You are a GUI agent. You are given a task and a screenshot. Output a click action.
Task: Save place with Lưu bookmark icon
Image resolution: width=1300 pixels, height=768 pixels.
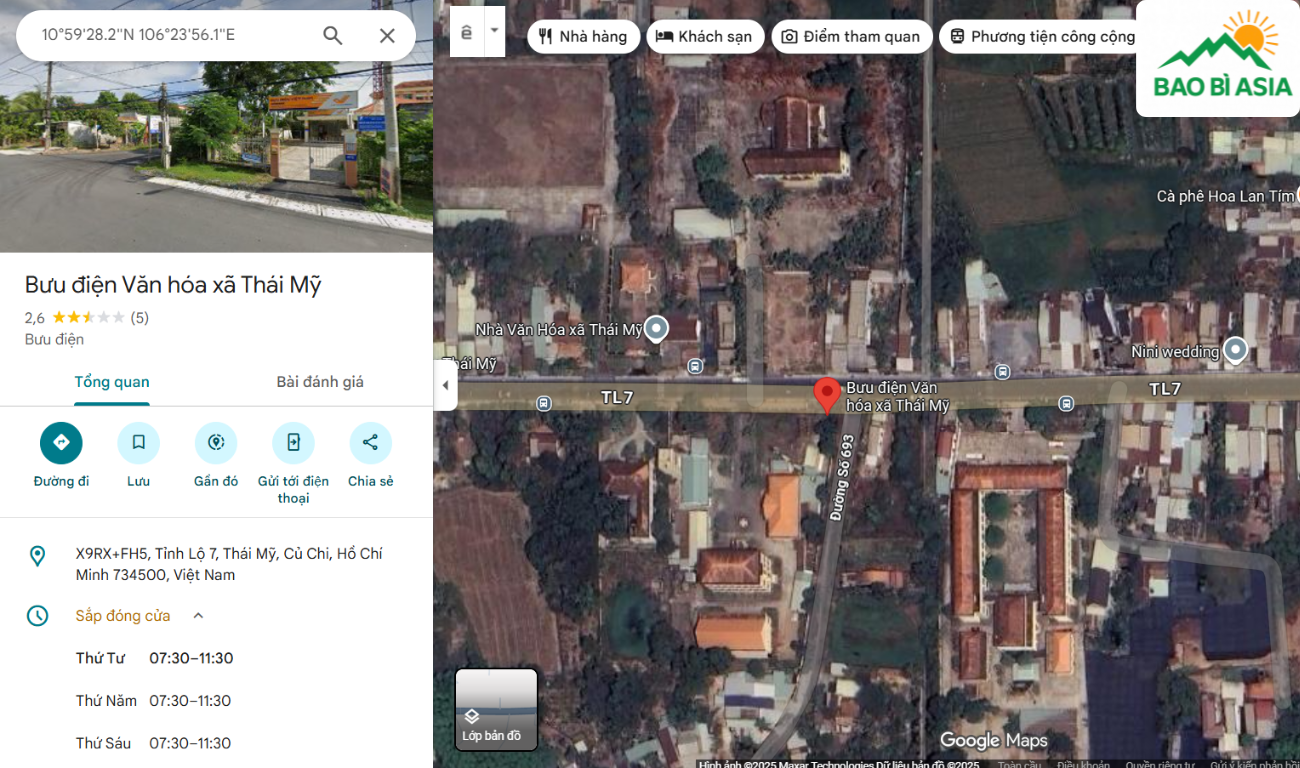click(138, 443)
